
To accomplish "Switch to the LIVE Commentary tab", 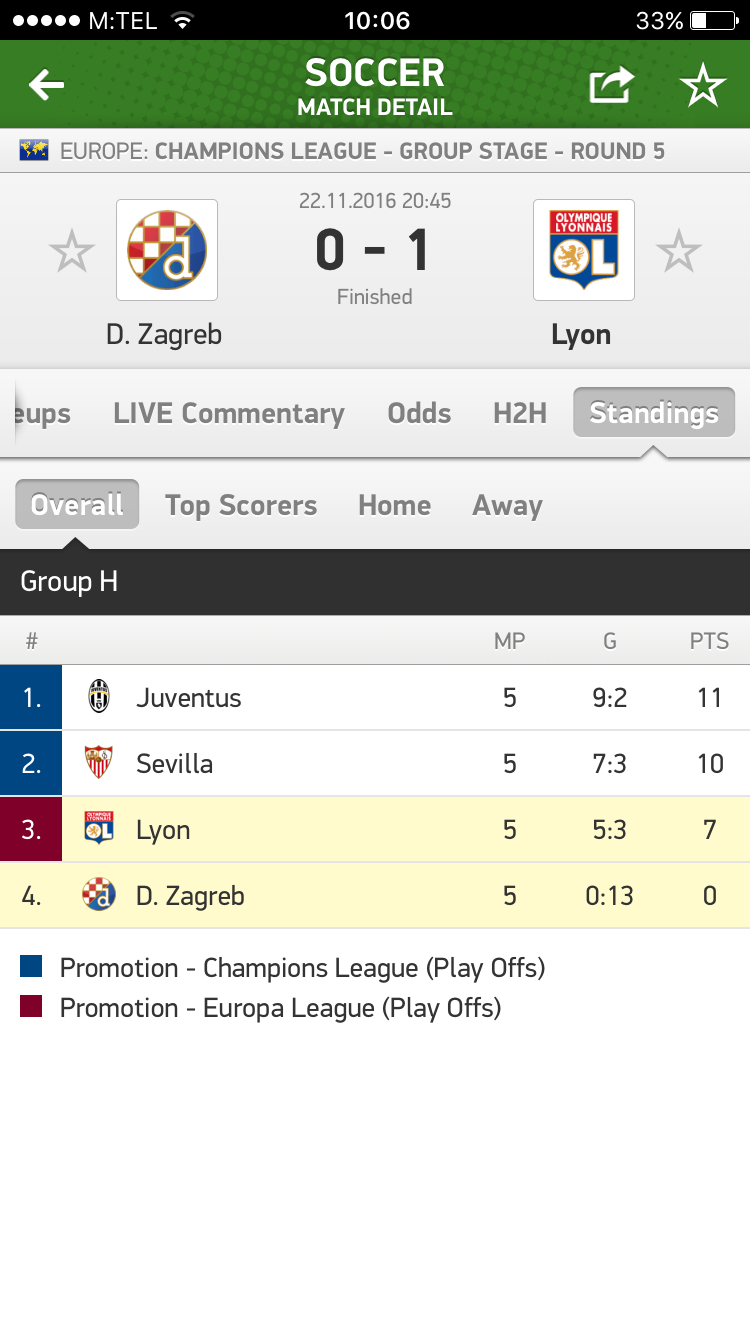I will click(x=229, y=413).
